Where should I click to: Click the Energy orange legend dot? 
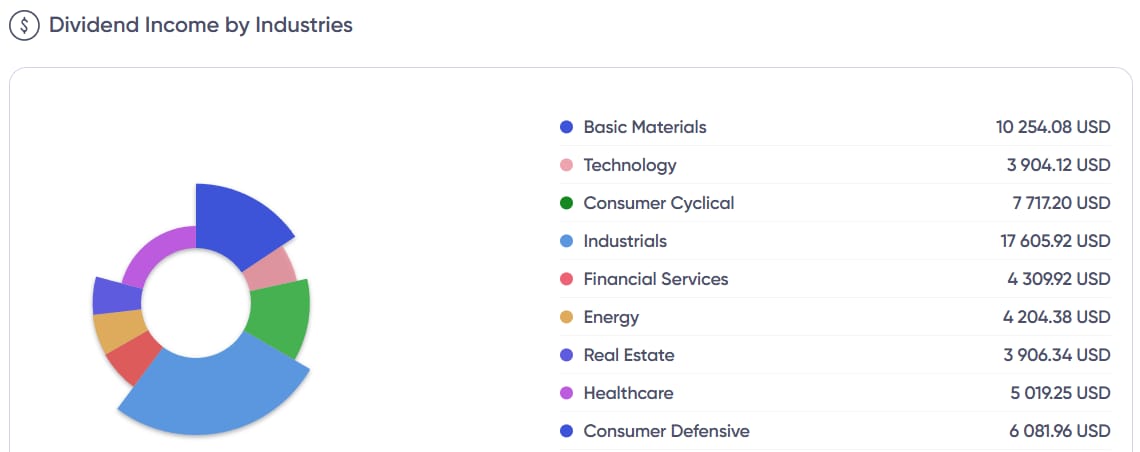tap(566, 317)
